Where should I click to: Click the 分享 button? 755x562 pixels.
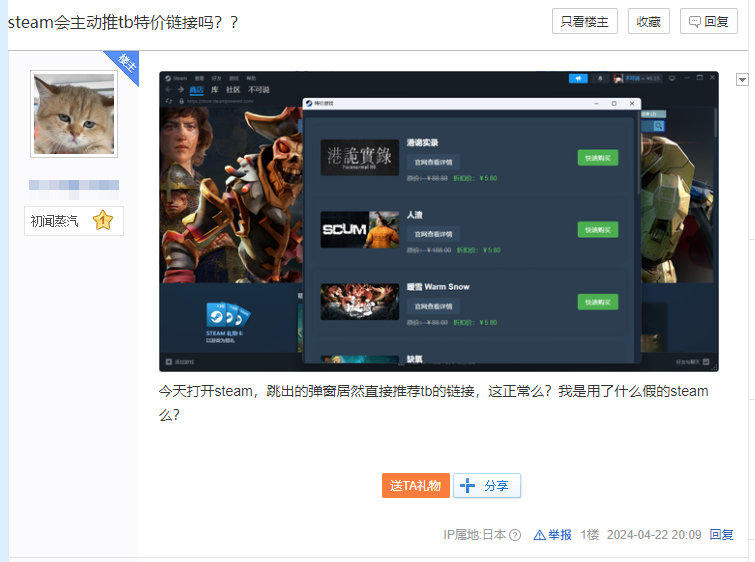point(487,485)
